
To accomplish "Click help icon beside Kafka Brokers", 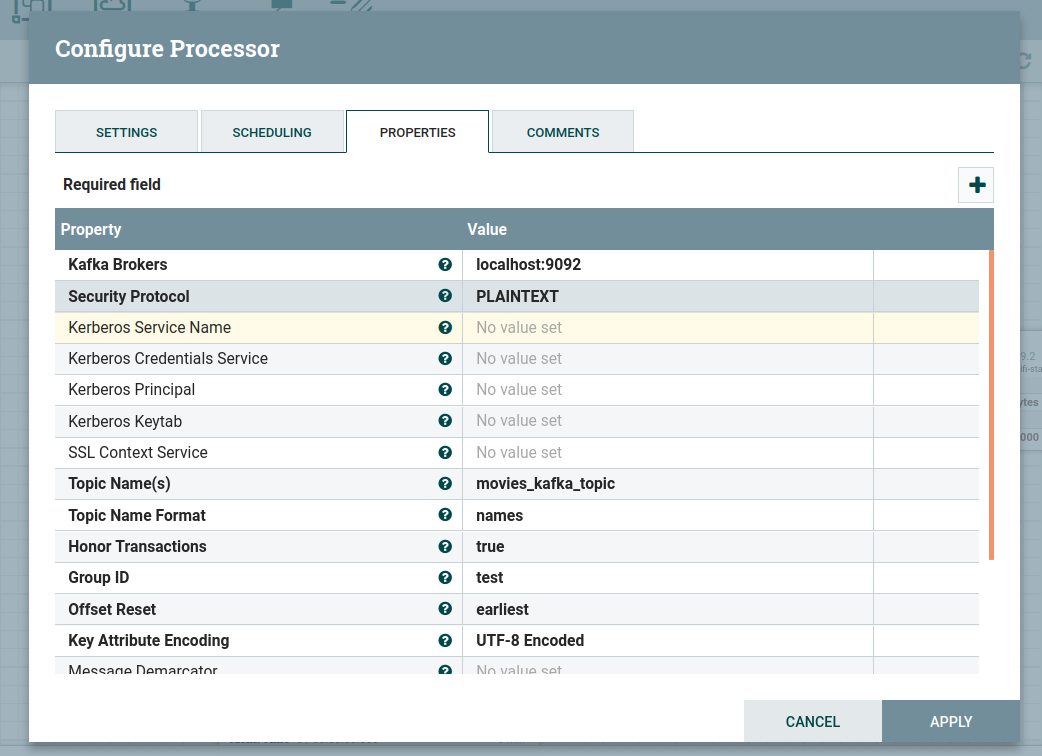I will [445, 265].
